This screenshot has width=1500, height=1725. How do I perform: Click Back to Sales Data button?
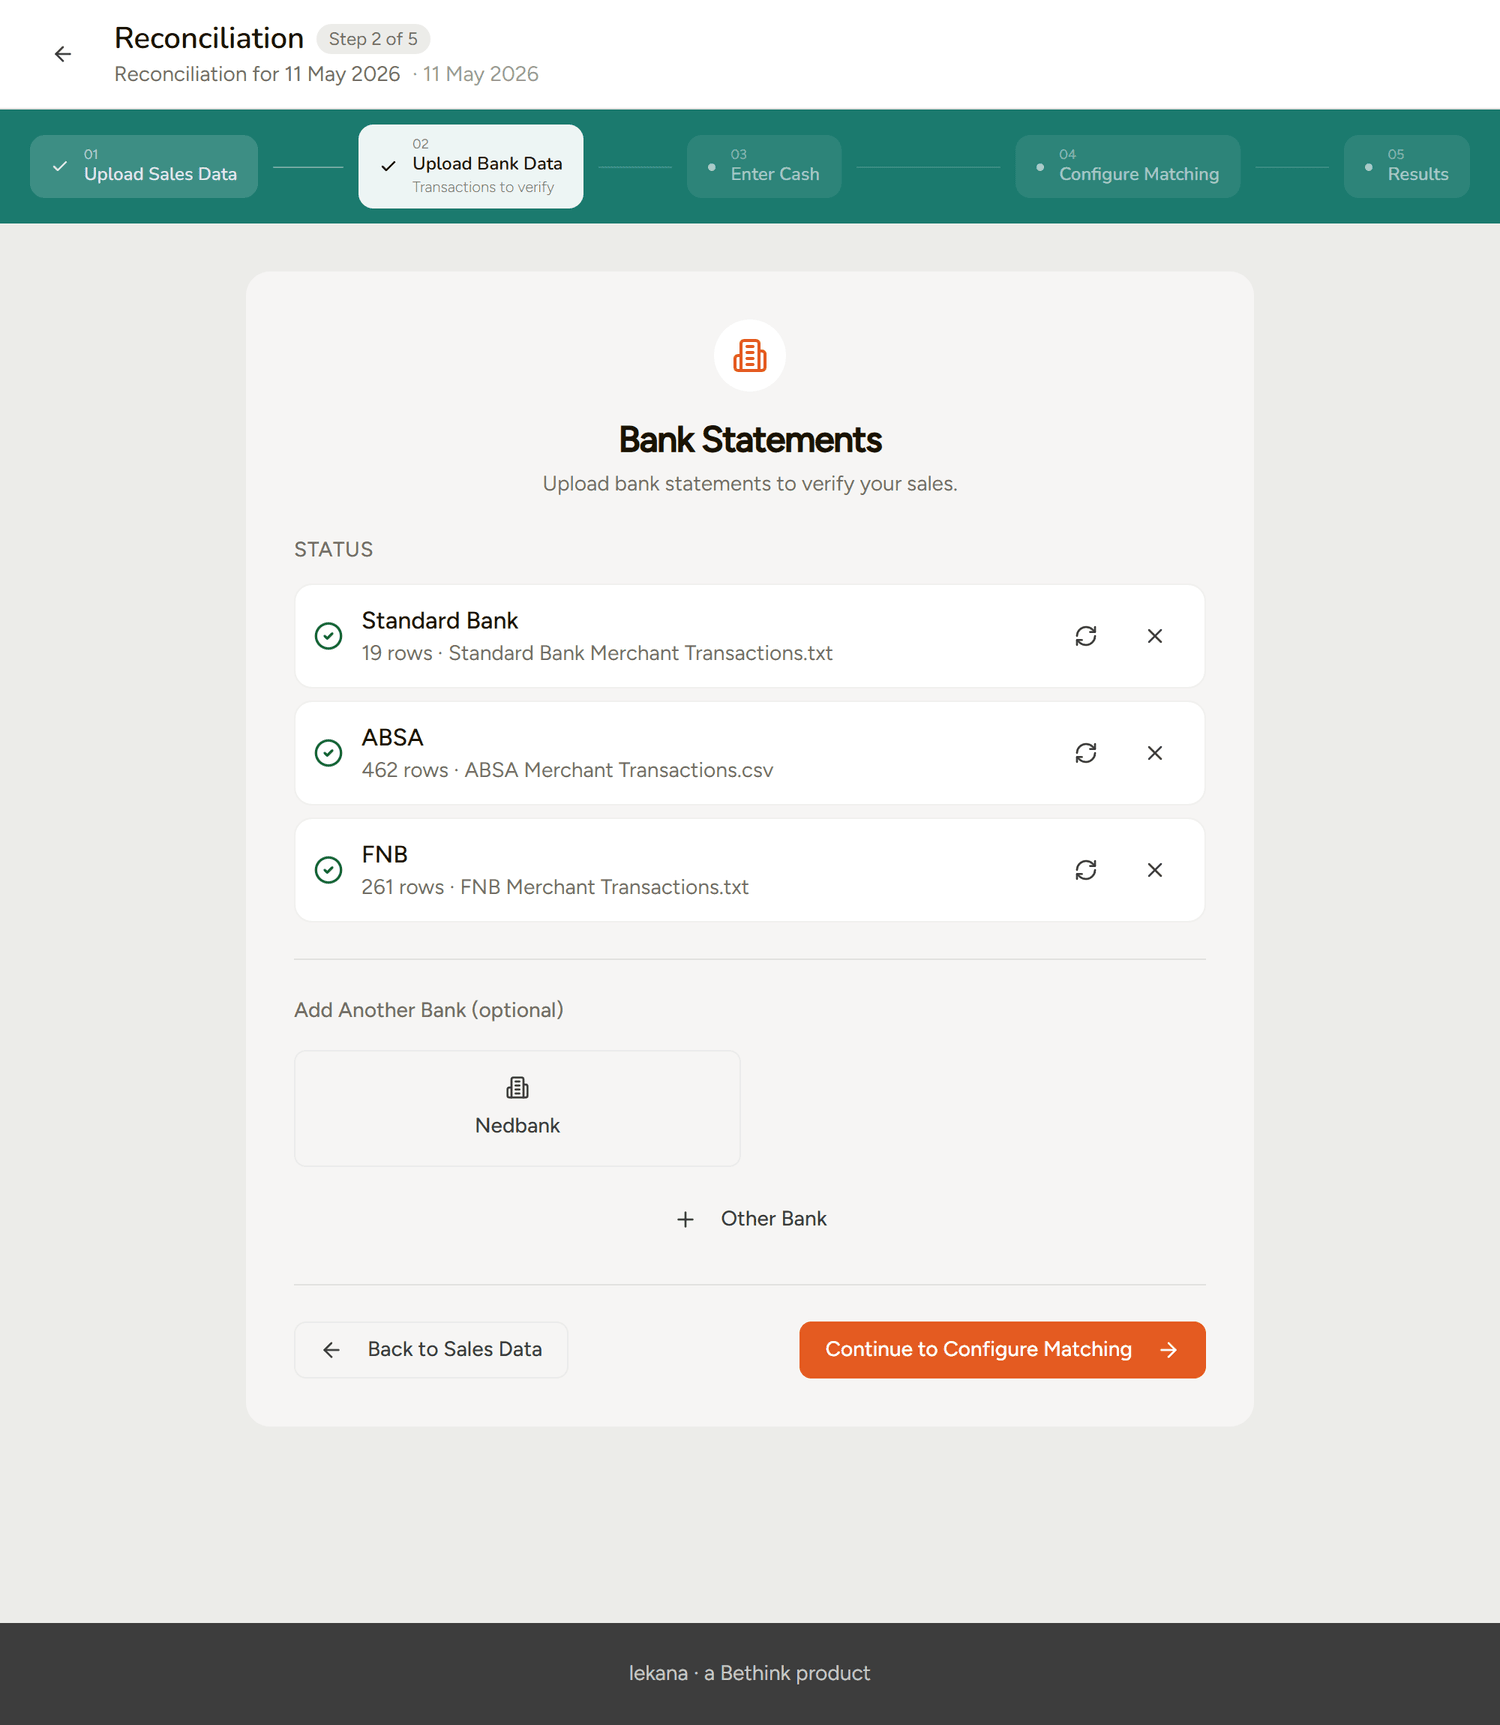coord(431,1350)
